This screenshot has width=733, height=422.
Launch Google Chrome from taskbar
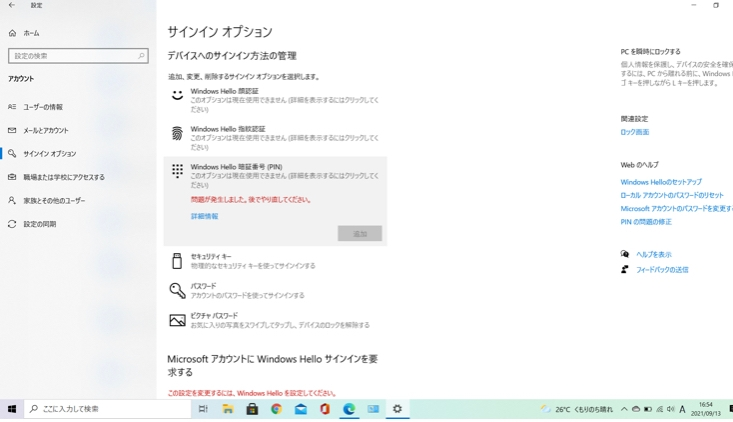276,409
